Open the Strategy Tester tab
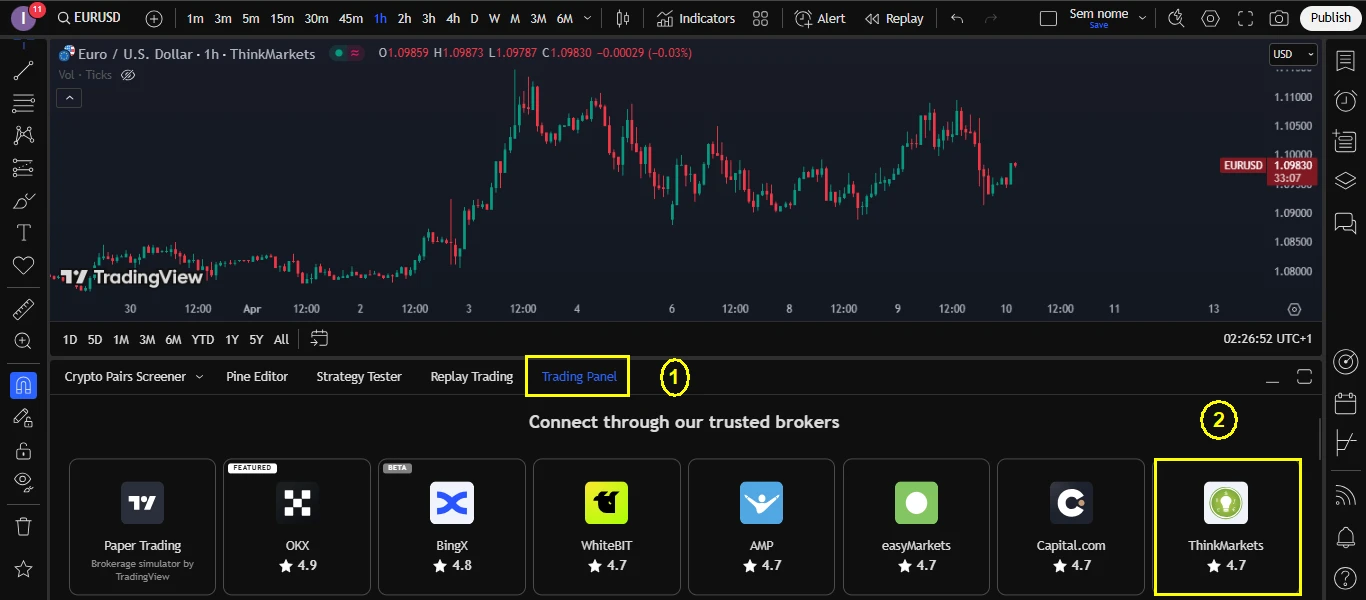This screenshot has height=600, width=1366. click(359, 377)
